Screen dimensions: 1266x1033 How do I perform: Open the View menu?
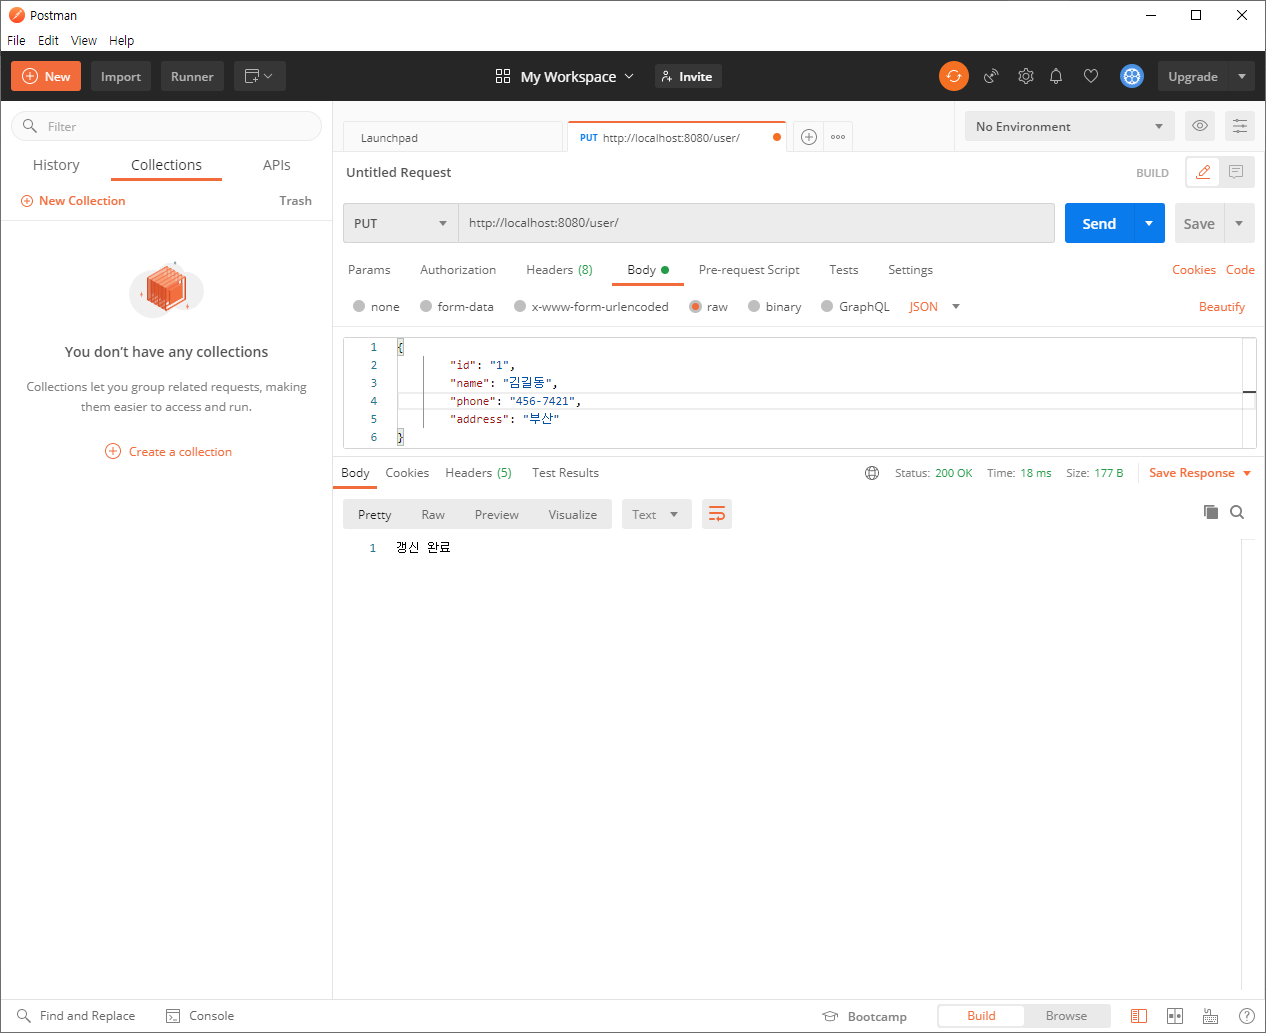pyautogui.click(x=84, y=41)
